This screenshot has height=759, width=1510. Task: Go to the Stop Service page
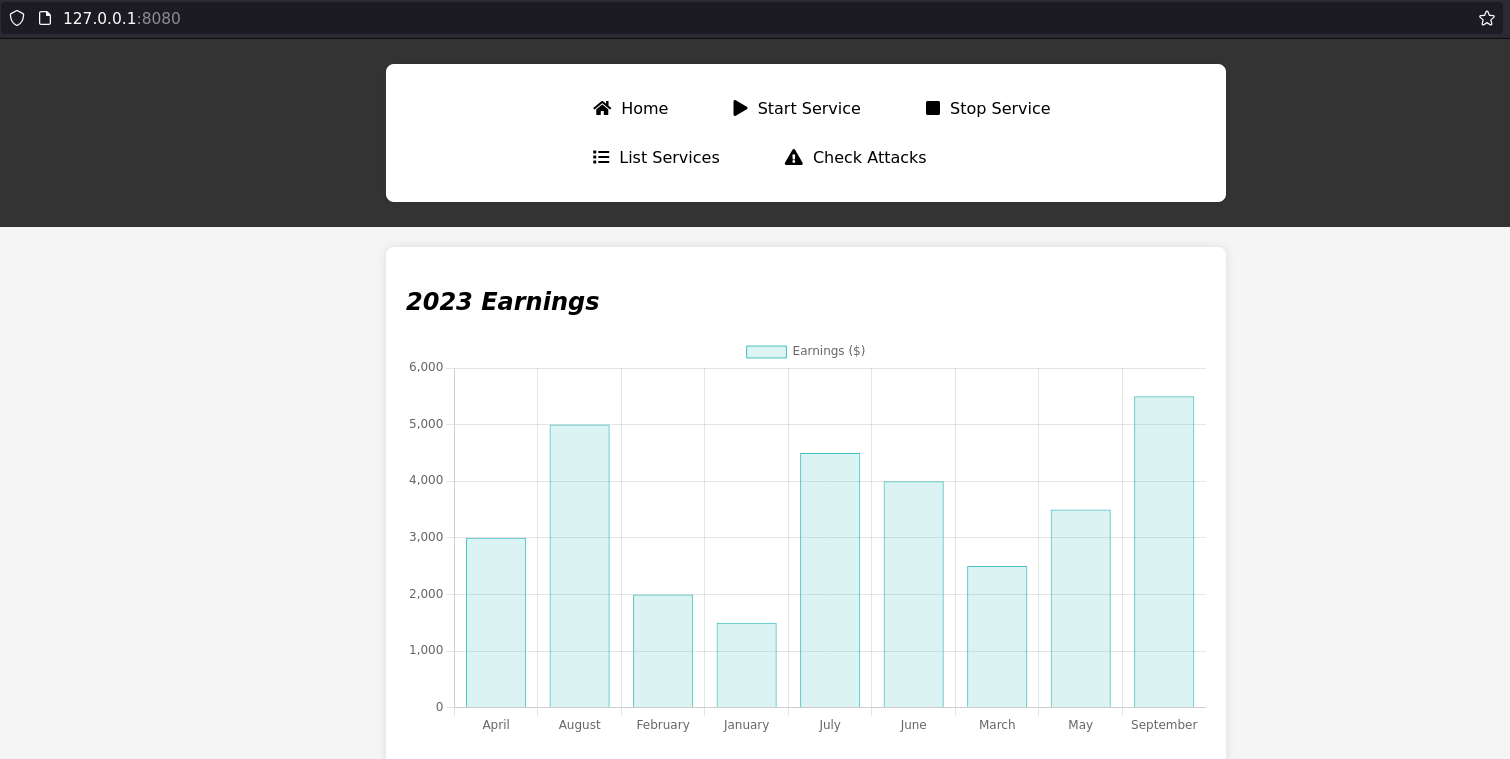tap(999, 108)
